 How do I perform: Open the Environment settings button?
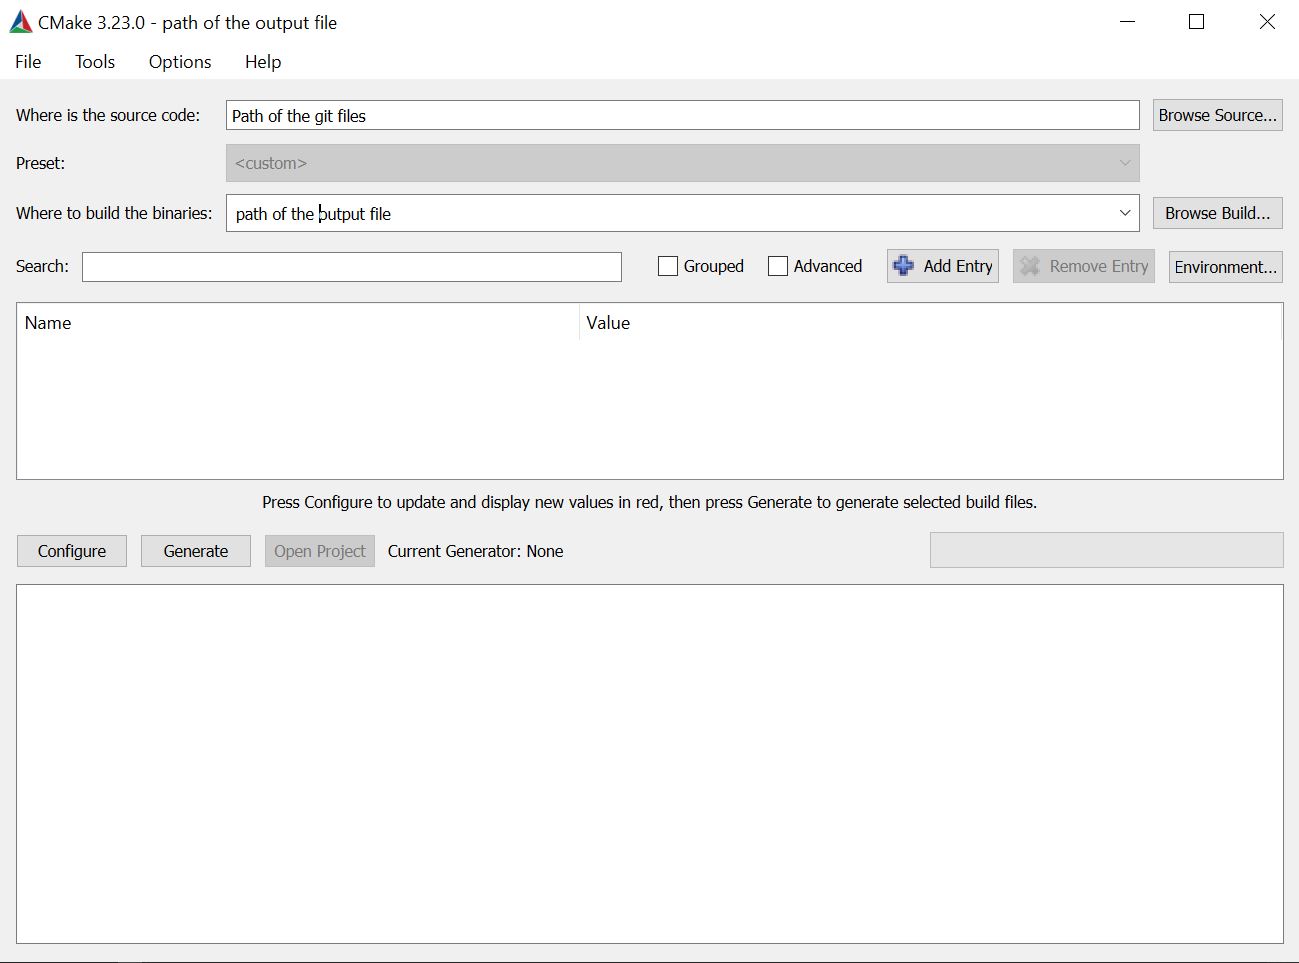1225,267
